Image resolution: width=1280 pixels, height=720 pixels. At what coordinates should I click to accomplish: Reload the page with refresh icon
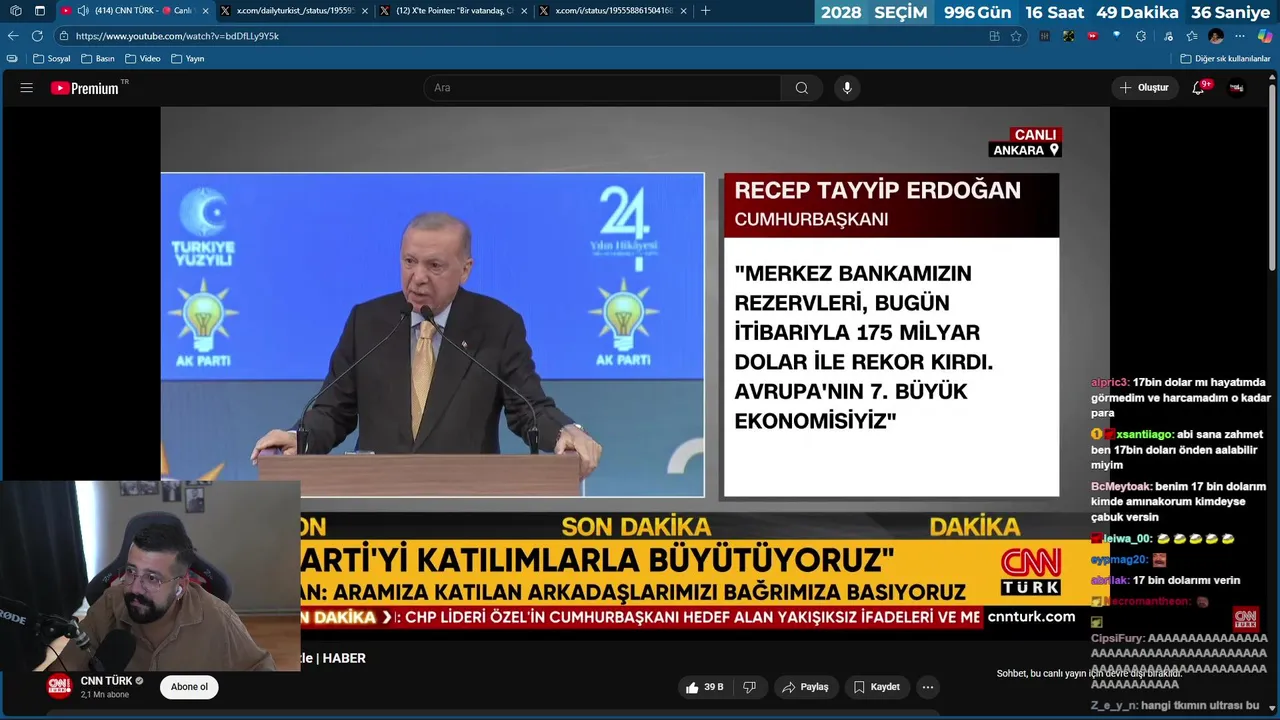37,35
